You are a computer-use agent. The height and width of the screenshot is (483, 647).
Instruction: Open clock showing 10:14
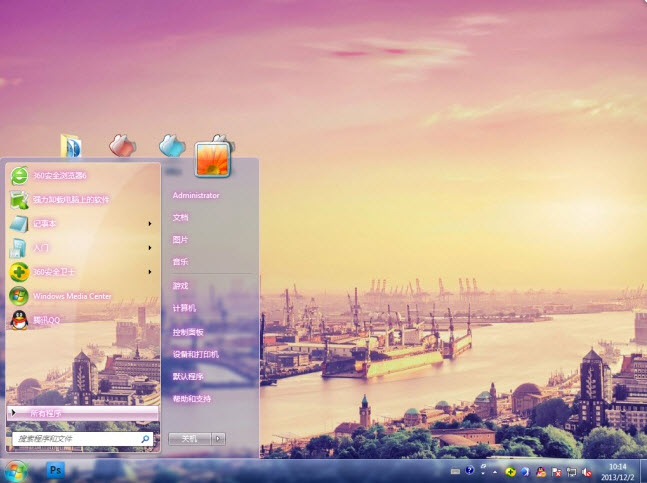pyautogui.click(x=617, y=472)
